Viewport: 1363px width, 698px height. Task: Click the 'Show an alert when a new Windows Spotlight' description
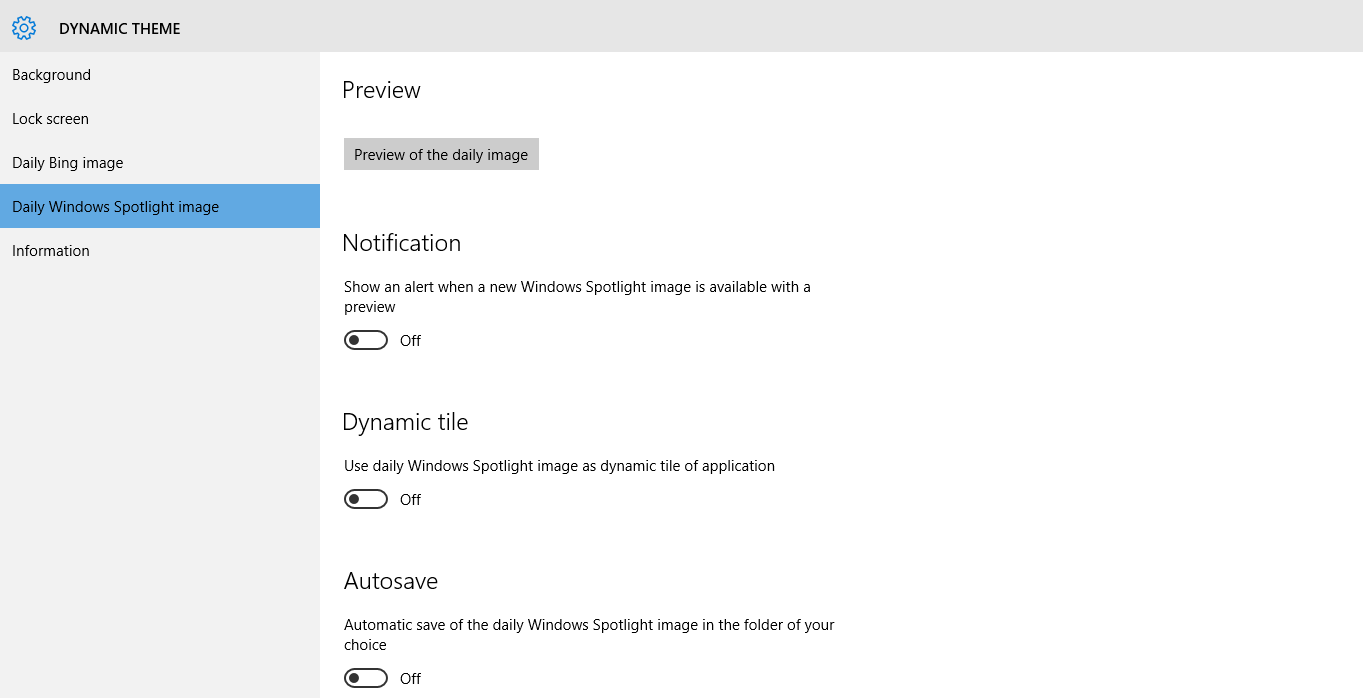point(577,297)
